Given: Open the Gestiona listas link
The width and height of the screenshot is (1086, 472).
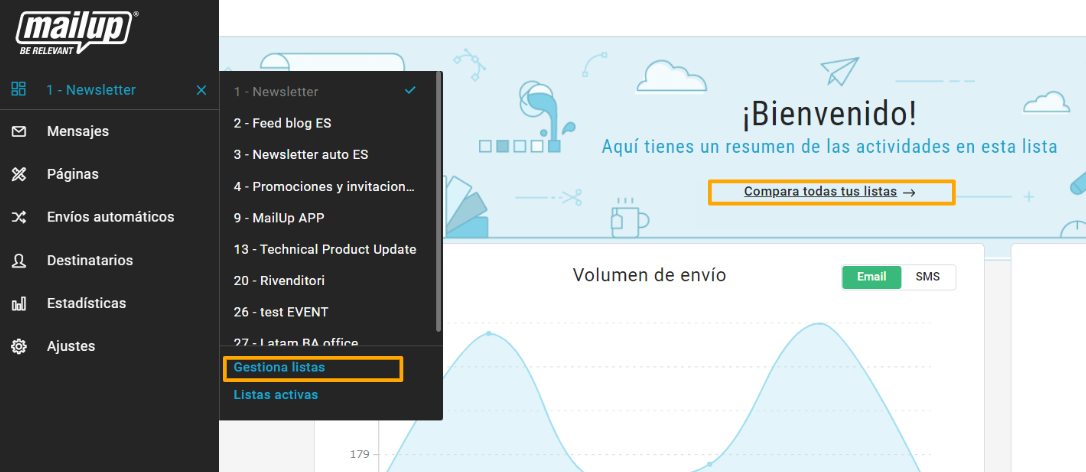Looking at the screenshot, I should (x=279, y=368).
